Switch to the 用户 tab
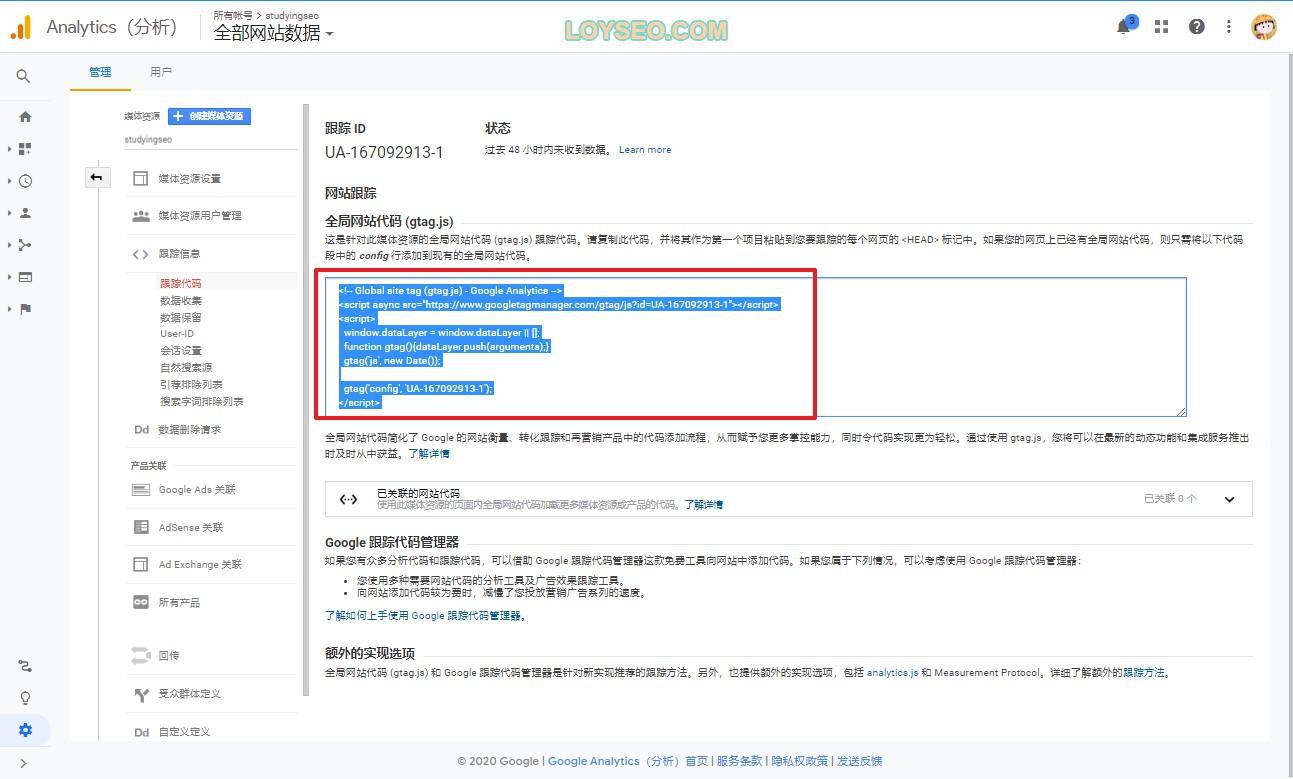Screen dimensions: 1293x779 [x=161, y=72]
